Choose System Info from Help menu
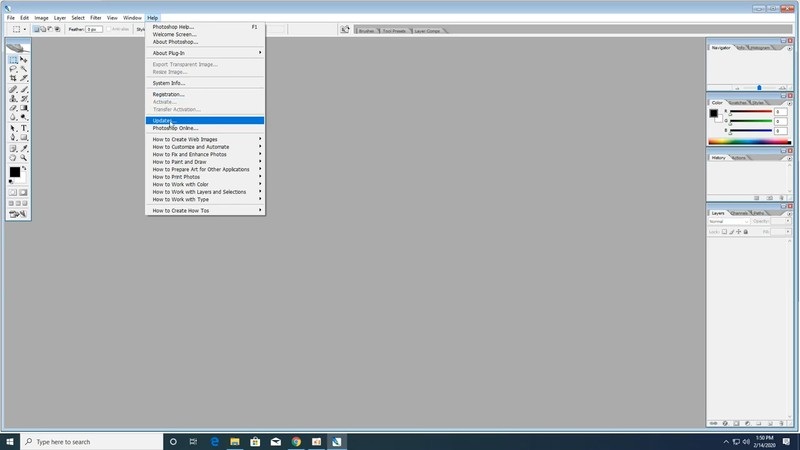800x450 pixels. click(x=169, y=83)
